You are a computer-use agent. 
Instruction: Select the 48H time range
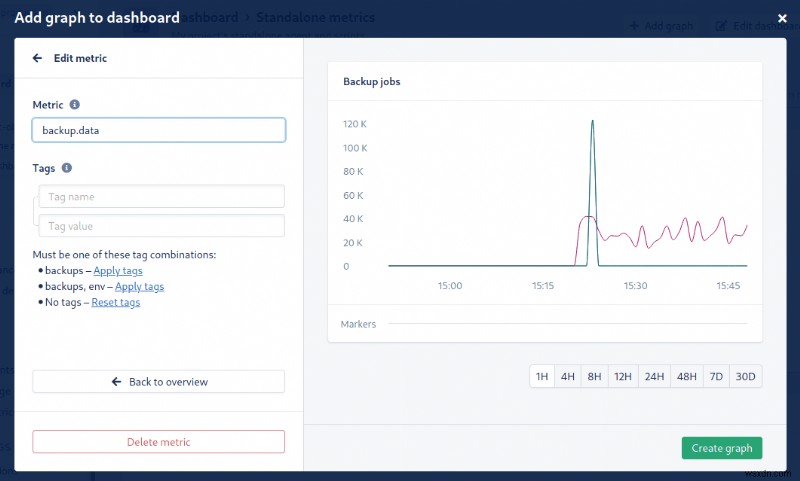click(x=687, y=376)
